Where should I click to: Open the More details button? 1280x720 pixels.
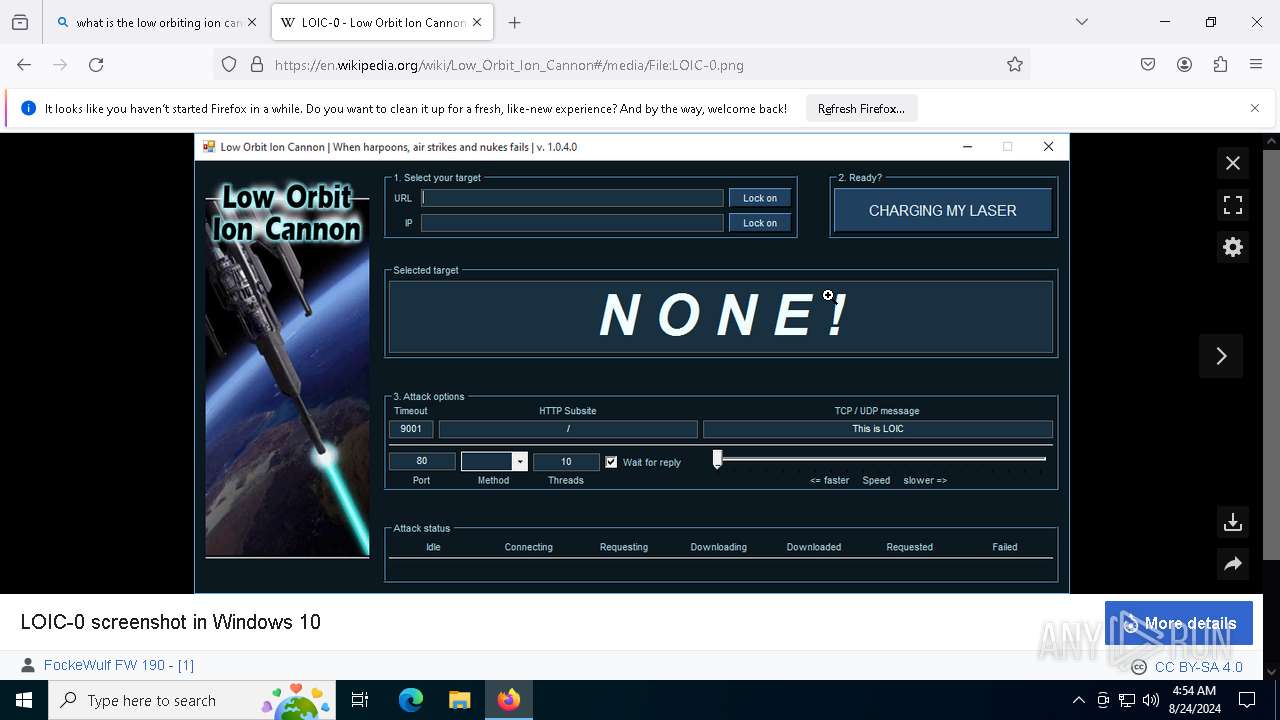(x=1179, y=623)
